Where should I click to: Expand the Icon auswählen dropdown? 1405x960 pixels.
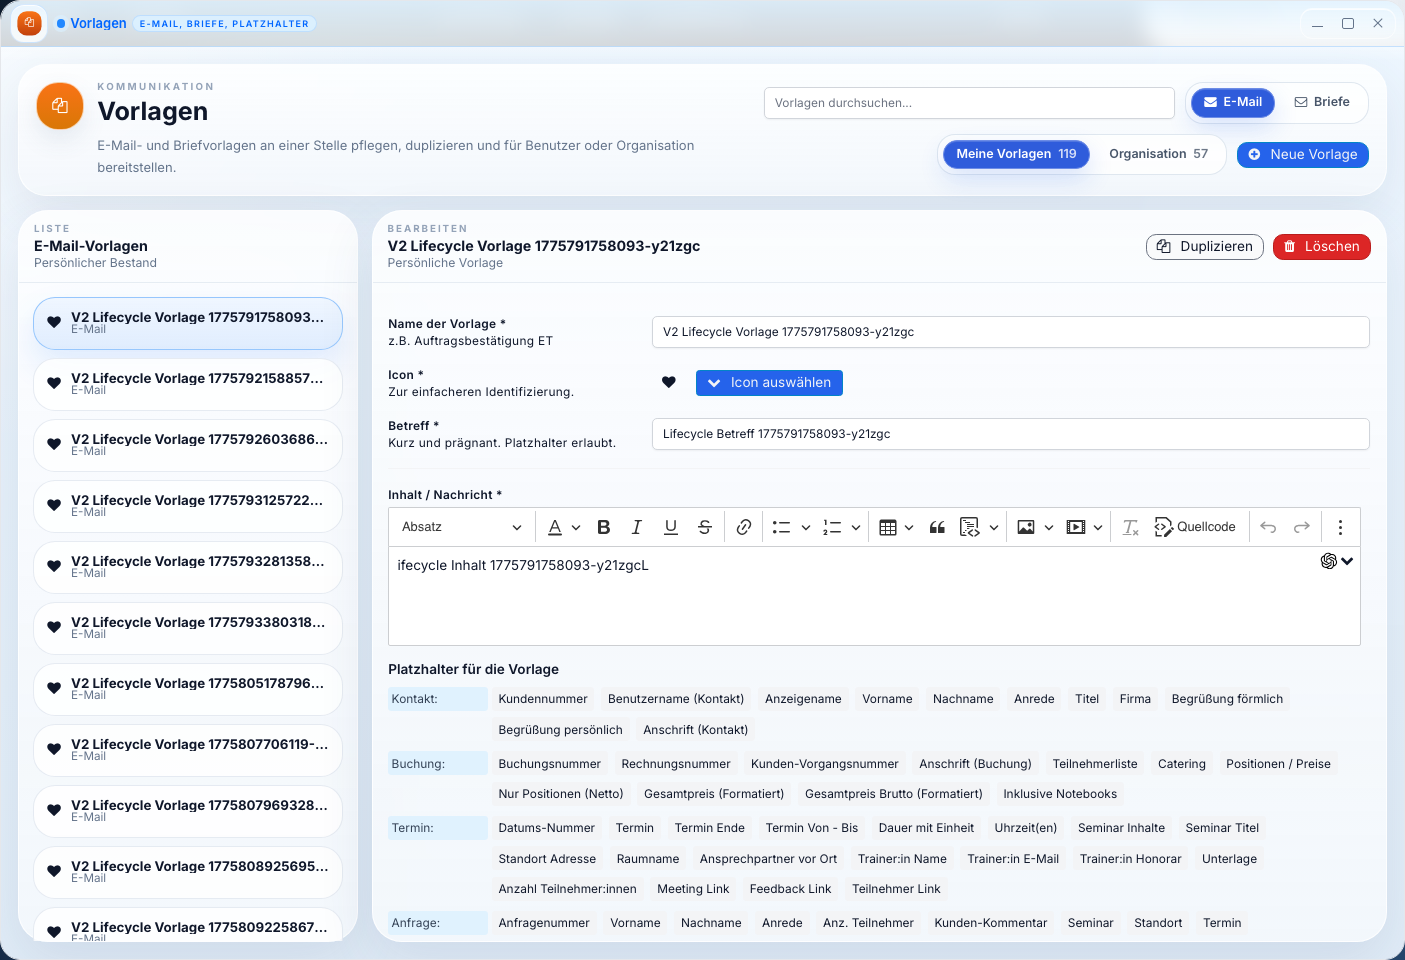(x=769, y=383)
